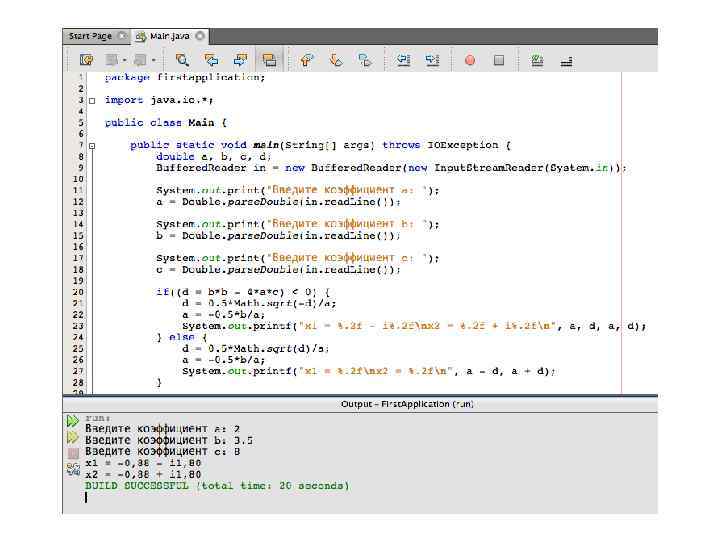Open the Forward navigation dropdown arrow
Viewport: 720px width, 540px height.
154,60
